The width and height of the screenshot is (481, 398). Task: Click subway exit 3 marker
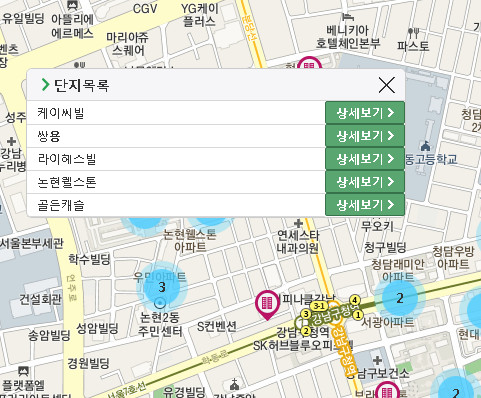[306, 314]
